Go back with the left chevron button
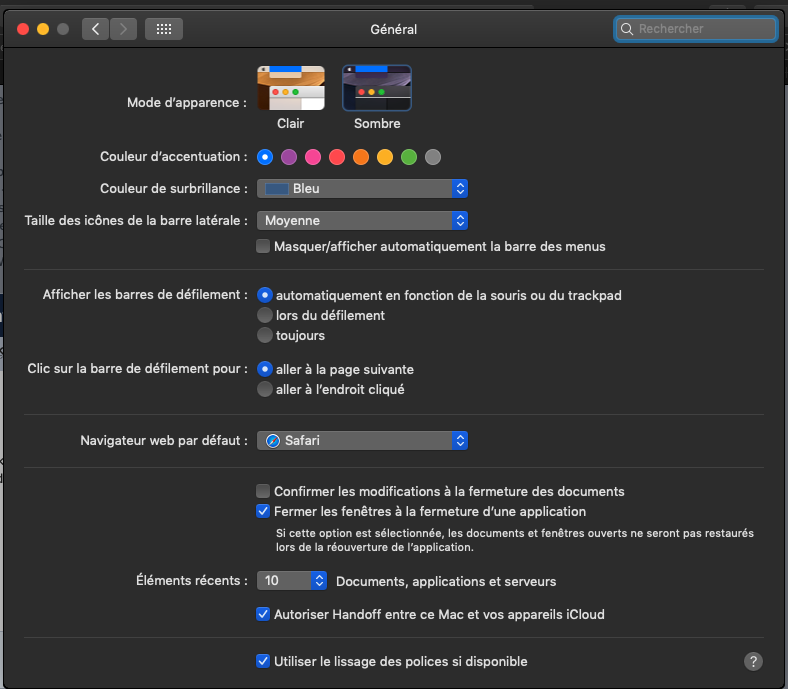 tap(95, 29)
